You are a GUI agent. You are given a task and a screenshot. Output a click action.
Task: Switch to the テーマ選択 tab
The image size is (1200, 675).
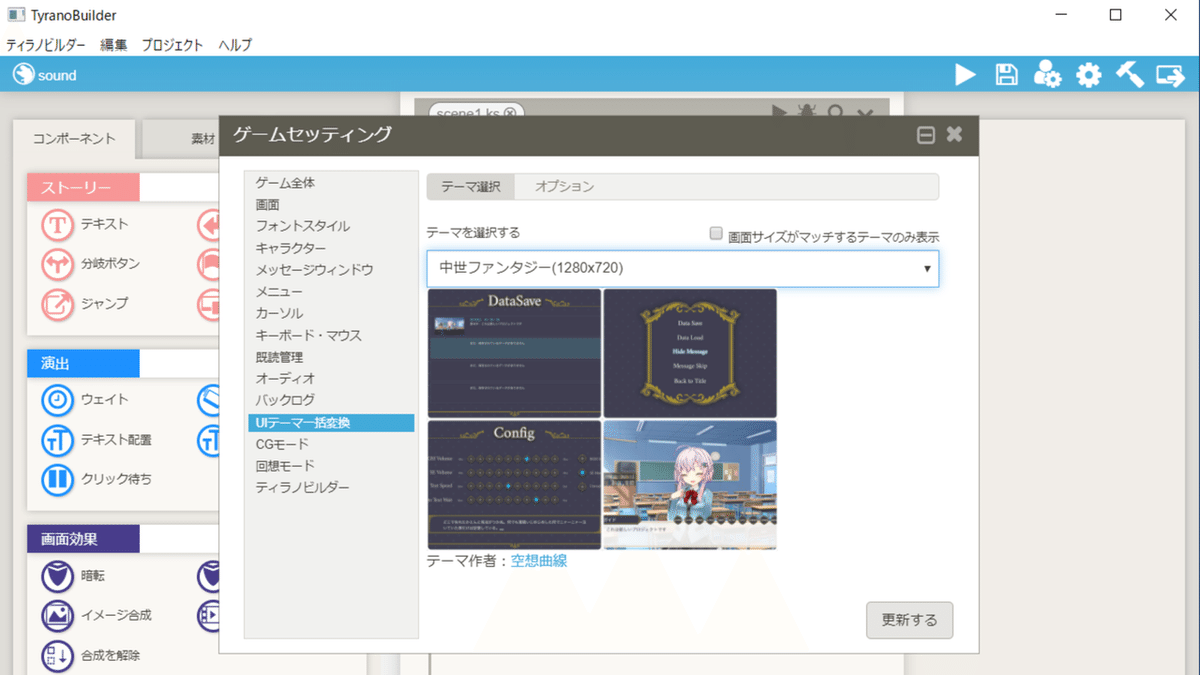471,186
